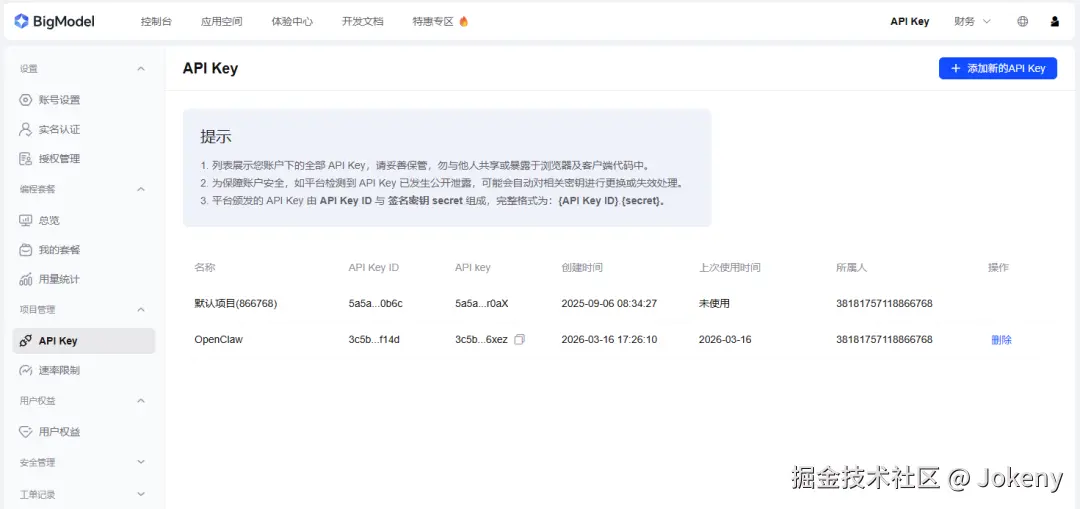Image resolution: width=1080 pixels, height=509 pixels.
Task: Go to 体验中心 in top navigation
Action: click(x=292, y=21)
